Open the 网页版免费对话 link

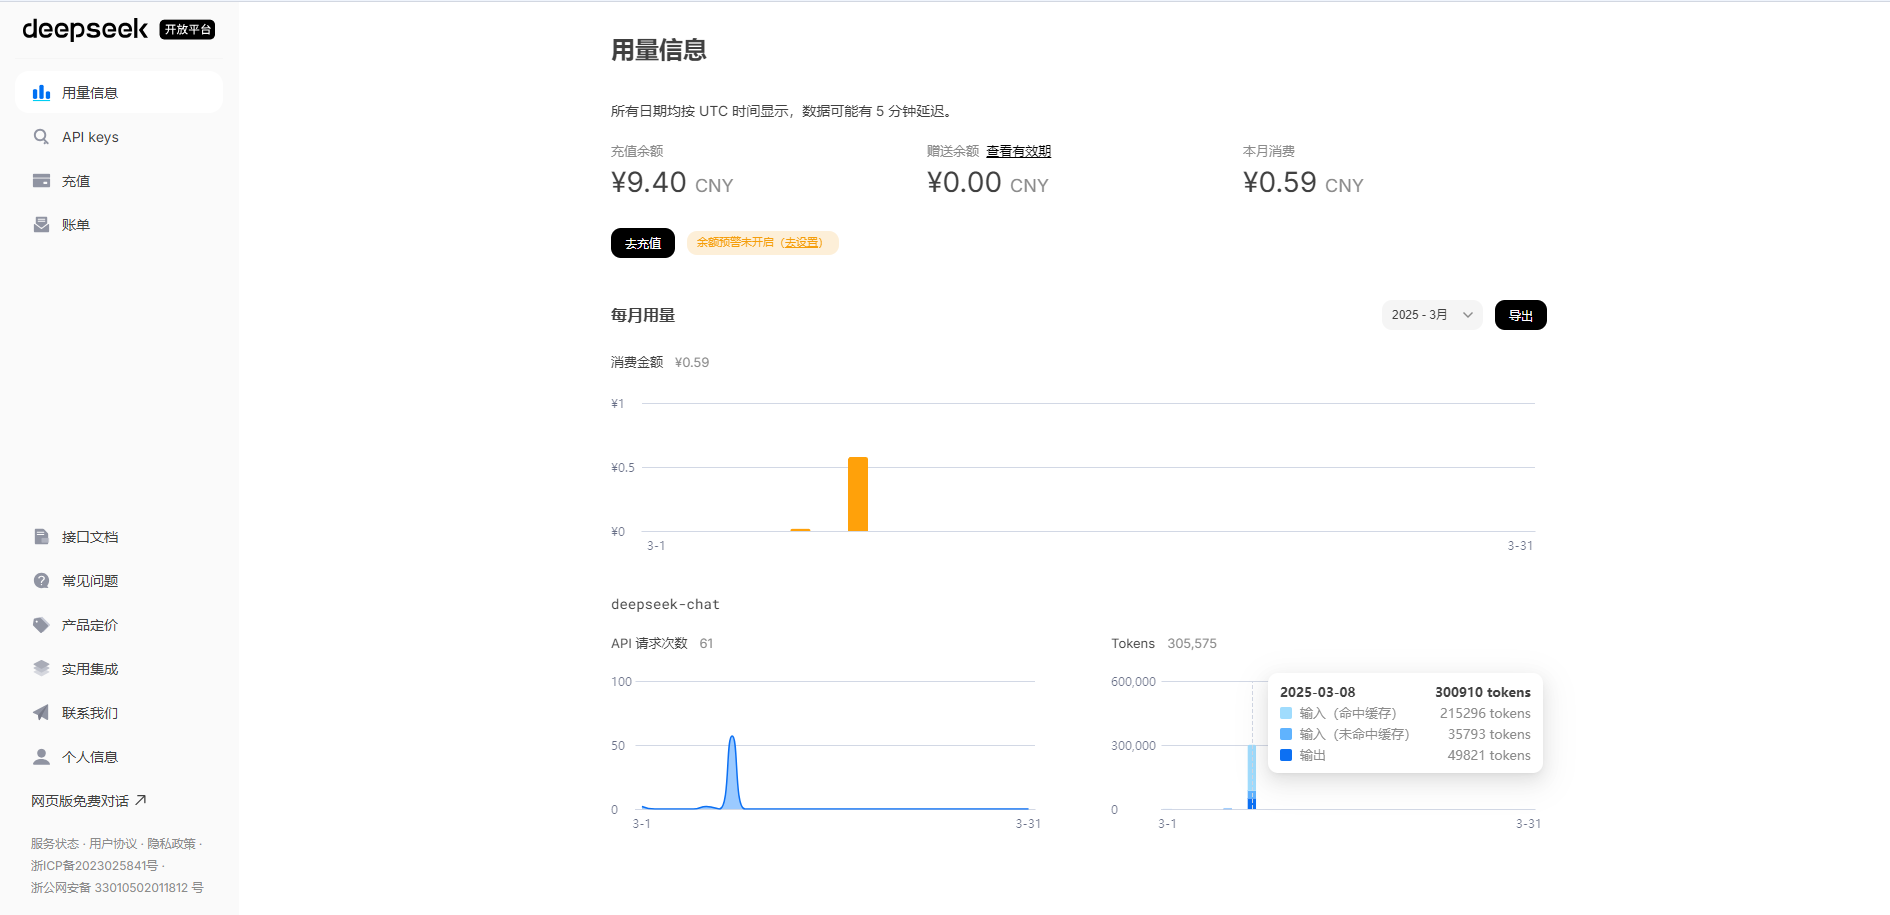[x=89, y=801]
